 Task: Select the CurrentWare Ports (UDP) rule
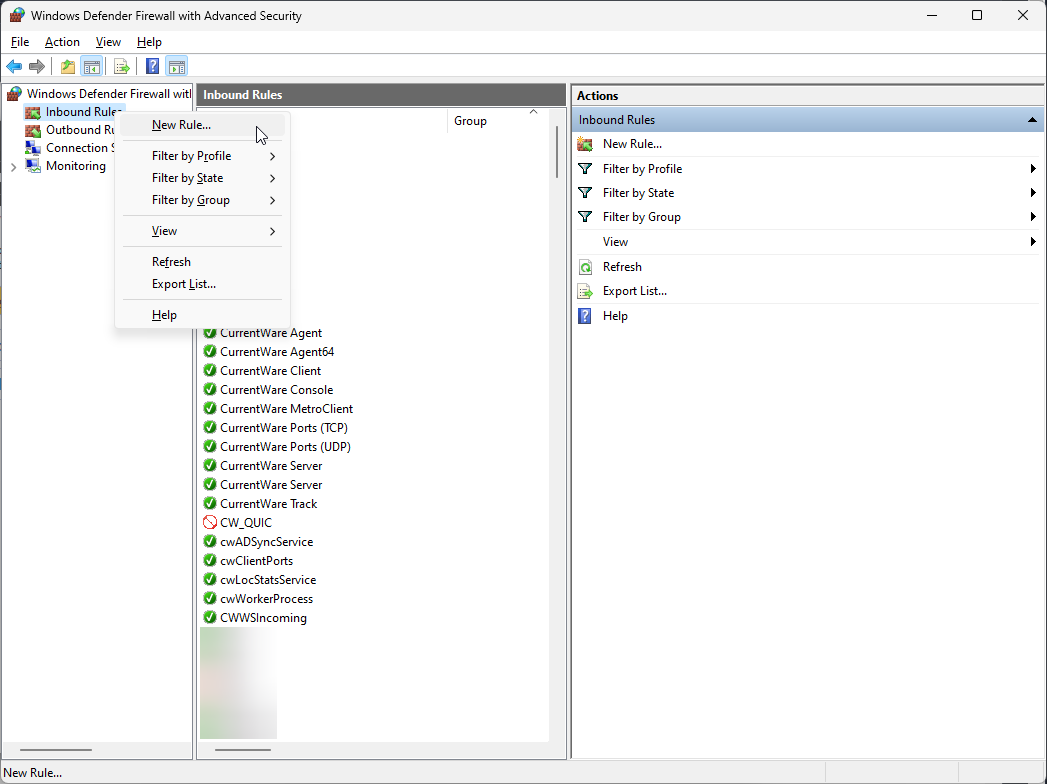[285, 447]
